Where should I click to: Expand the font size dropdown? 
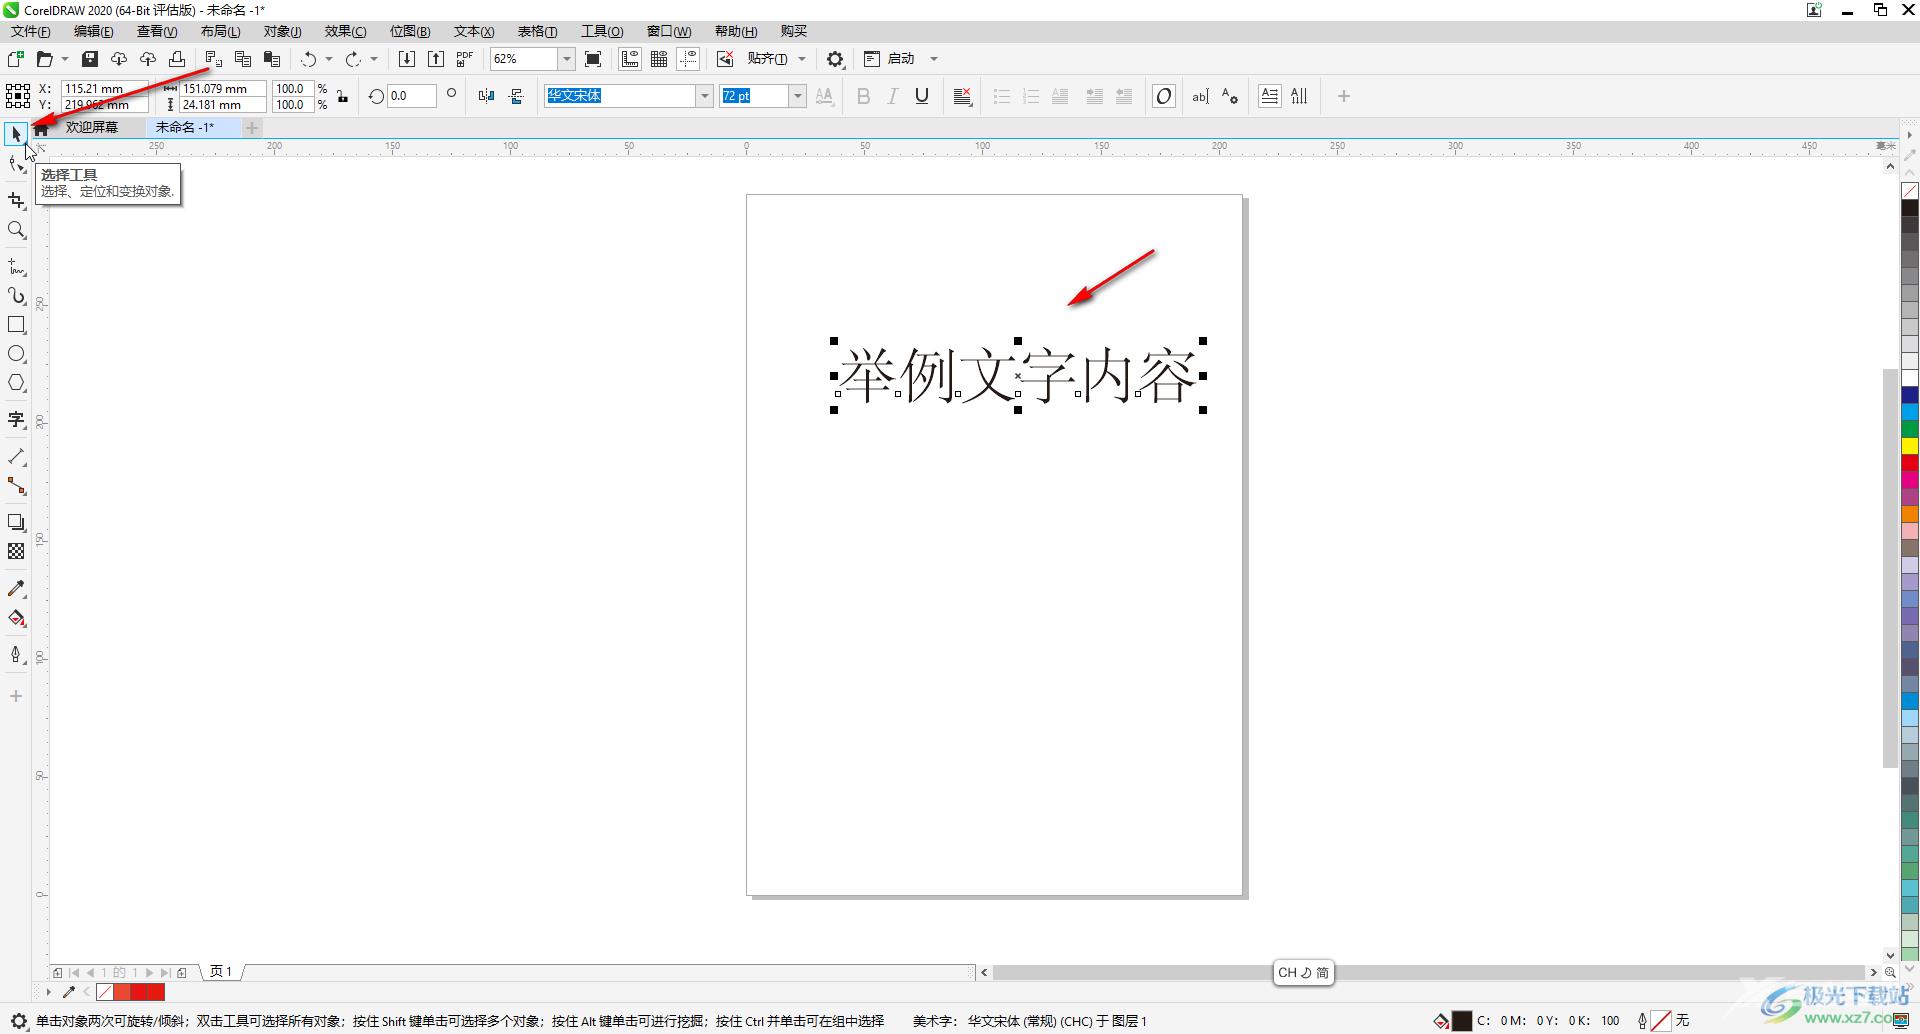pyautogui.click(x=797, y=96)
